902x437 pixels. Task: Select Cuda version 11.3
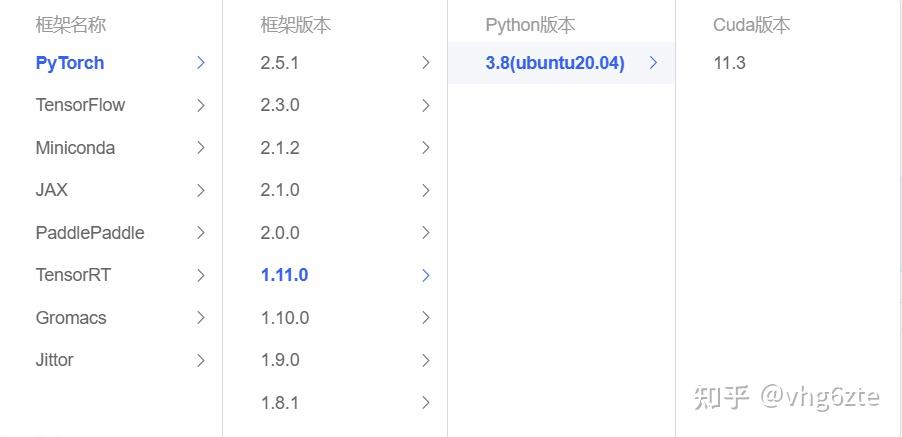[x=729, y=63]
